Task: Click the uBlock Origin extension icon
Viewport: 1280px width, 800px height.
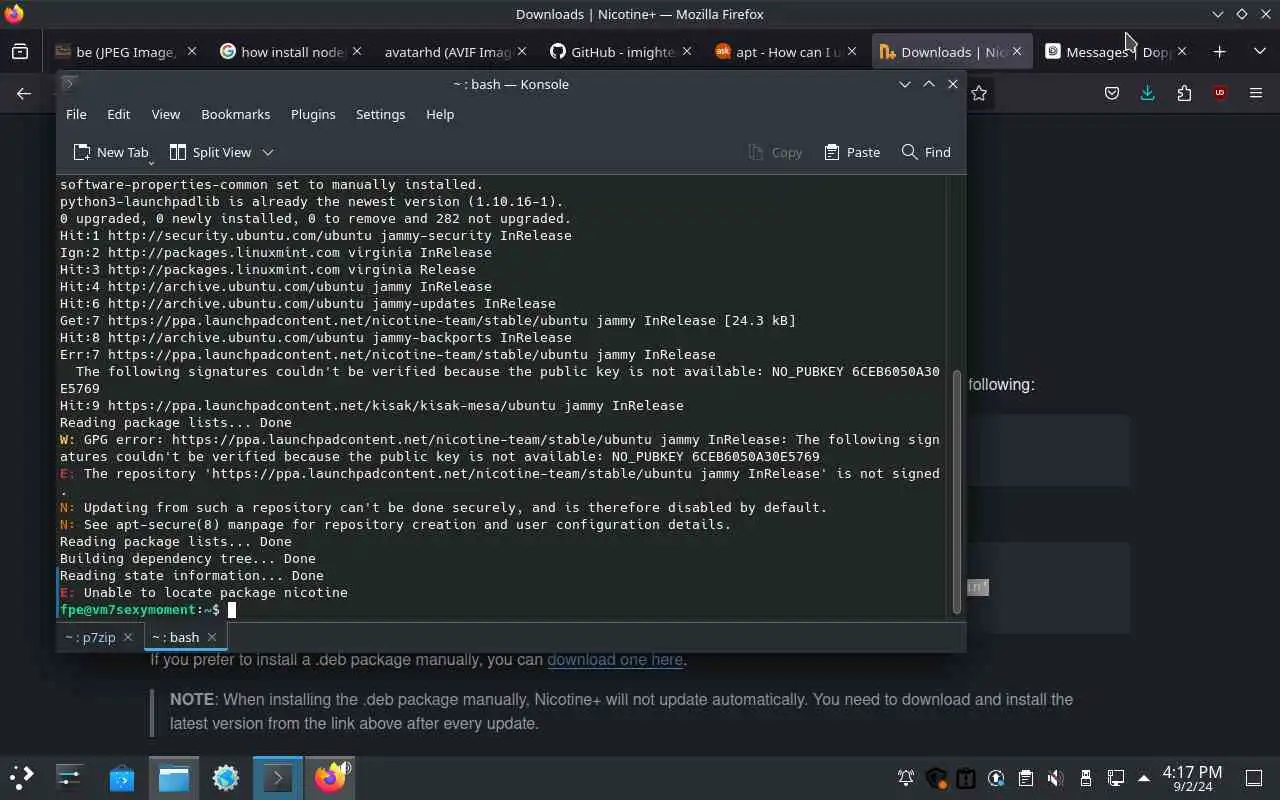Action: pyautogui.click(x=1219, y=93)
